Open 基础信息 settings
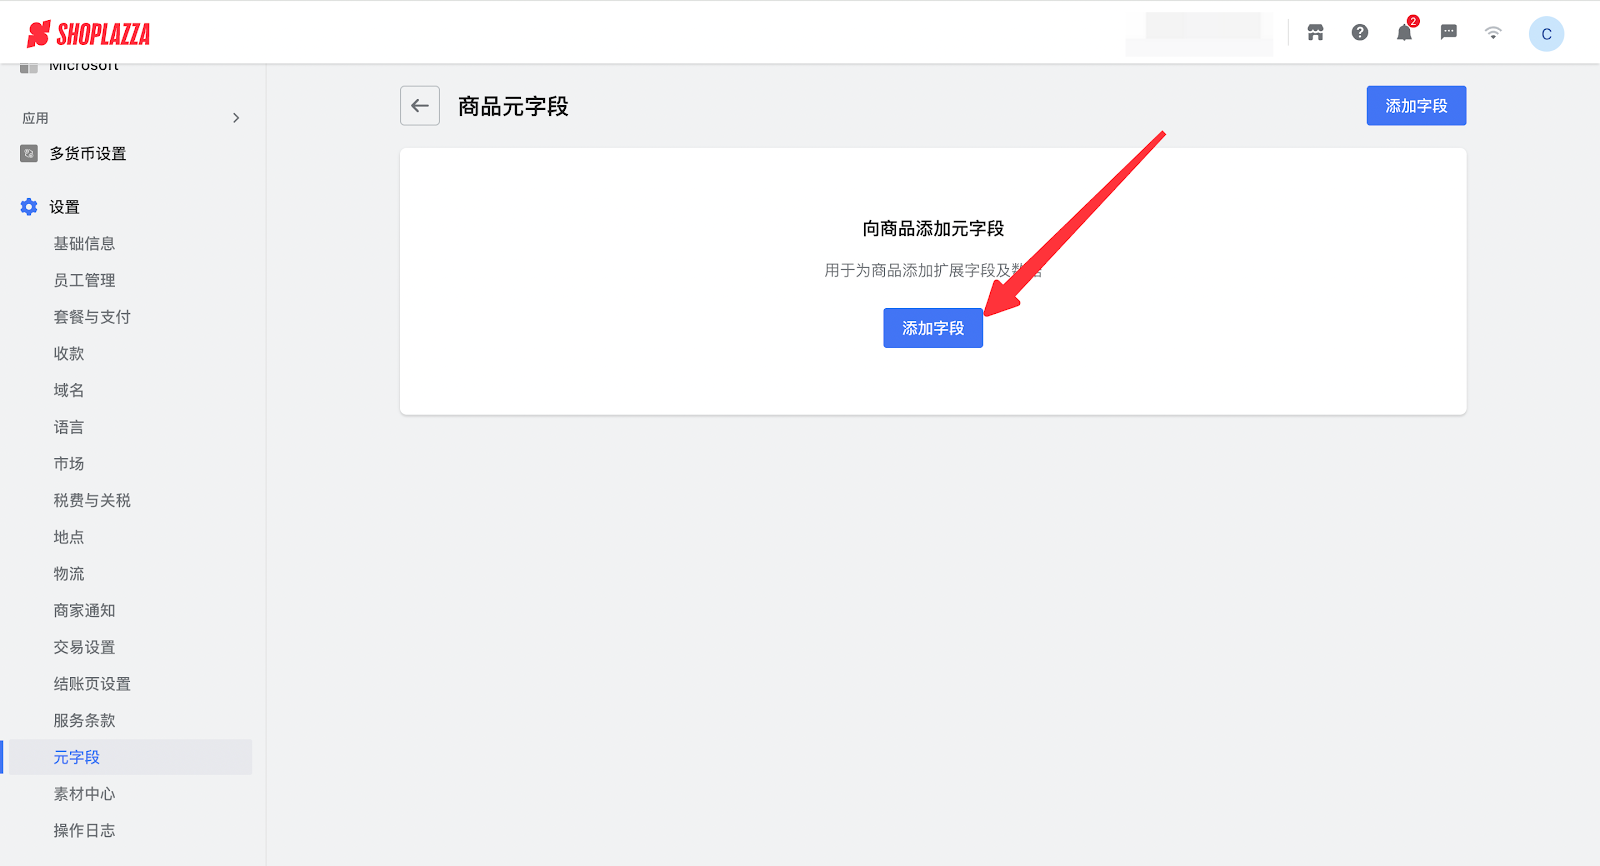Viewport: 1600px width, 866px height. [x=84, y=244]
